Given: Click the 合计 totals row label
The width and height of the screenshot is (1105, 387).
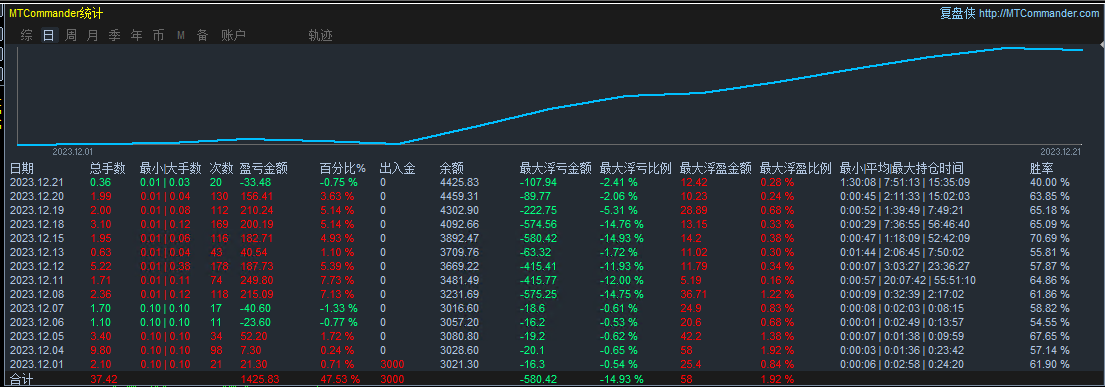Looking at the screenshot, I should coord(21,379).
